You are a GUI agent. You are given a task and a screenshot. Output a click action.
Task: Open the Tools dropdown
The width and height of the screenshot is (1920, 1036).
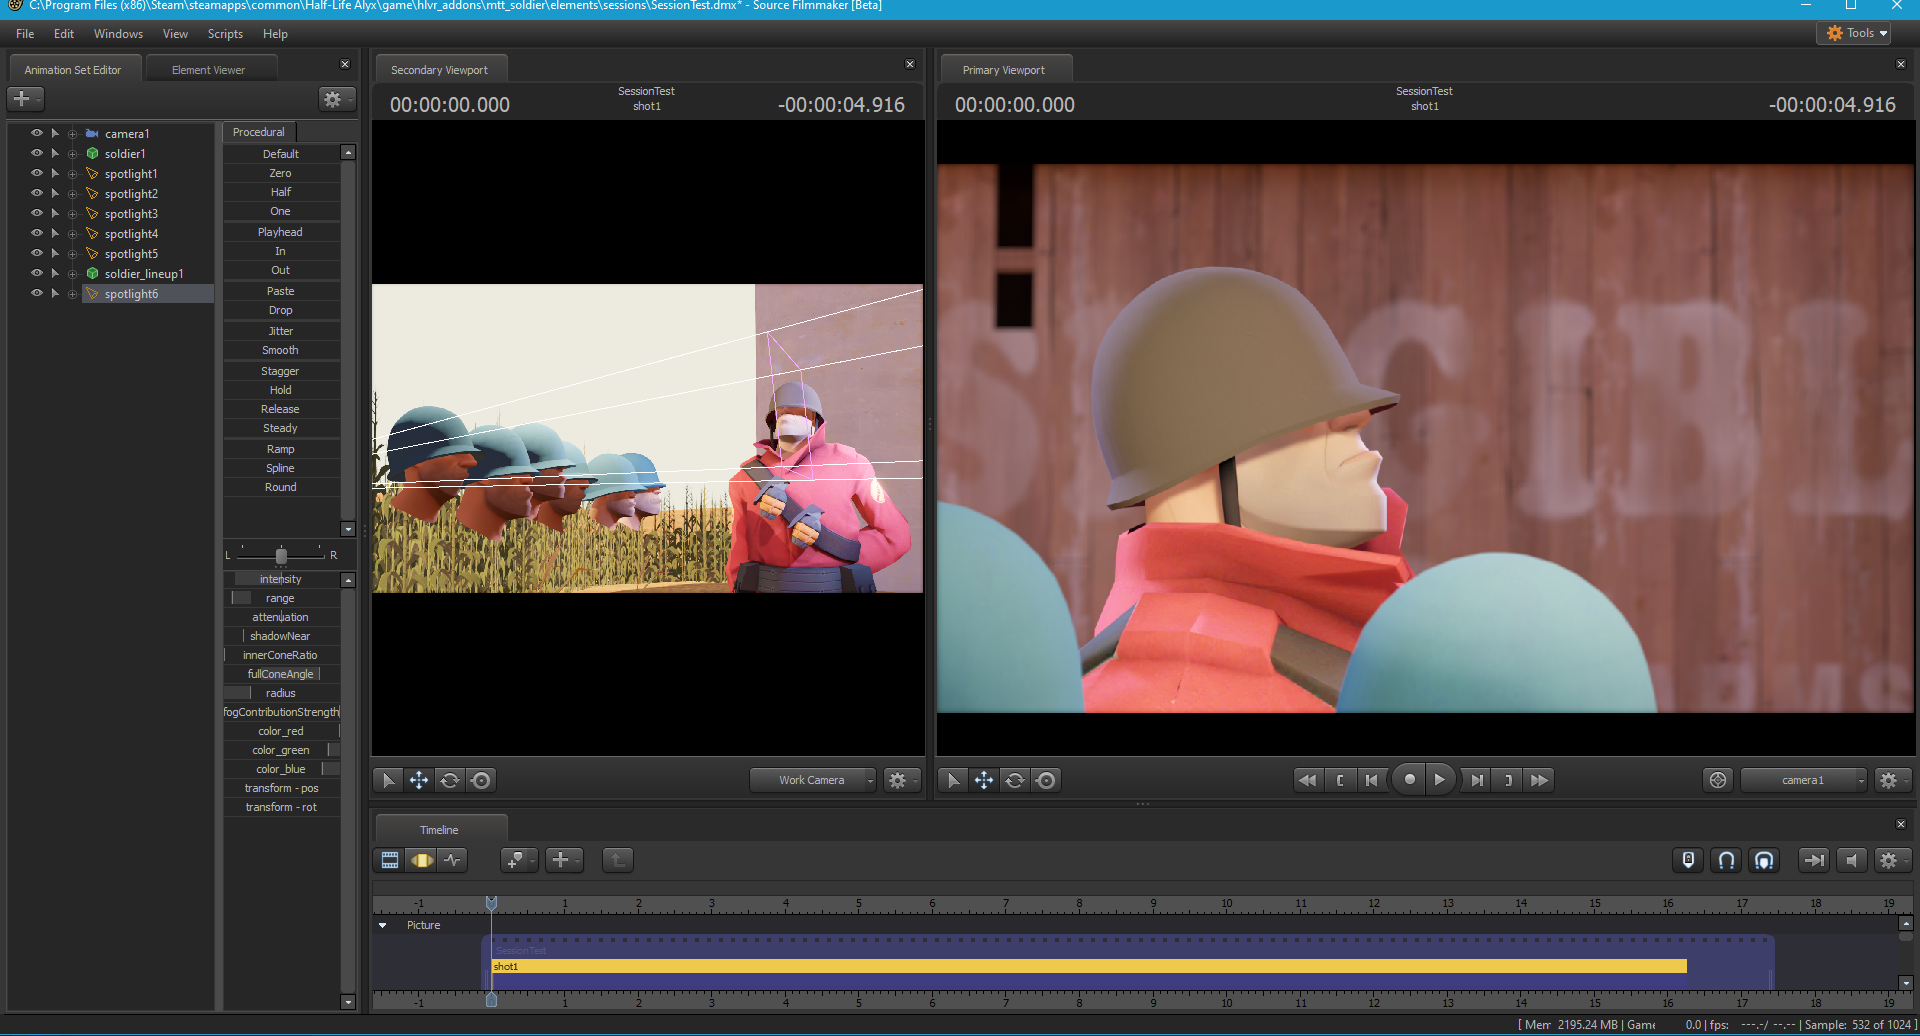click(1854, 33)
